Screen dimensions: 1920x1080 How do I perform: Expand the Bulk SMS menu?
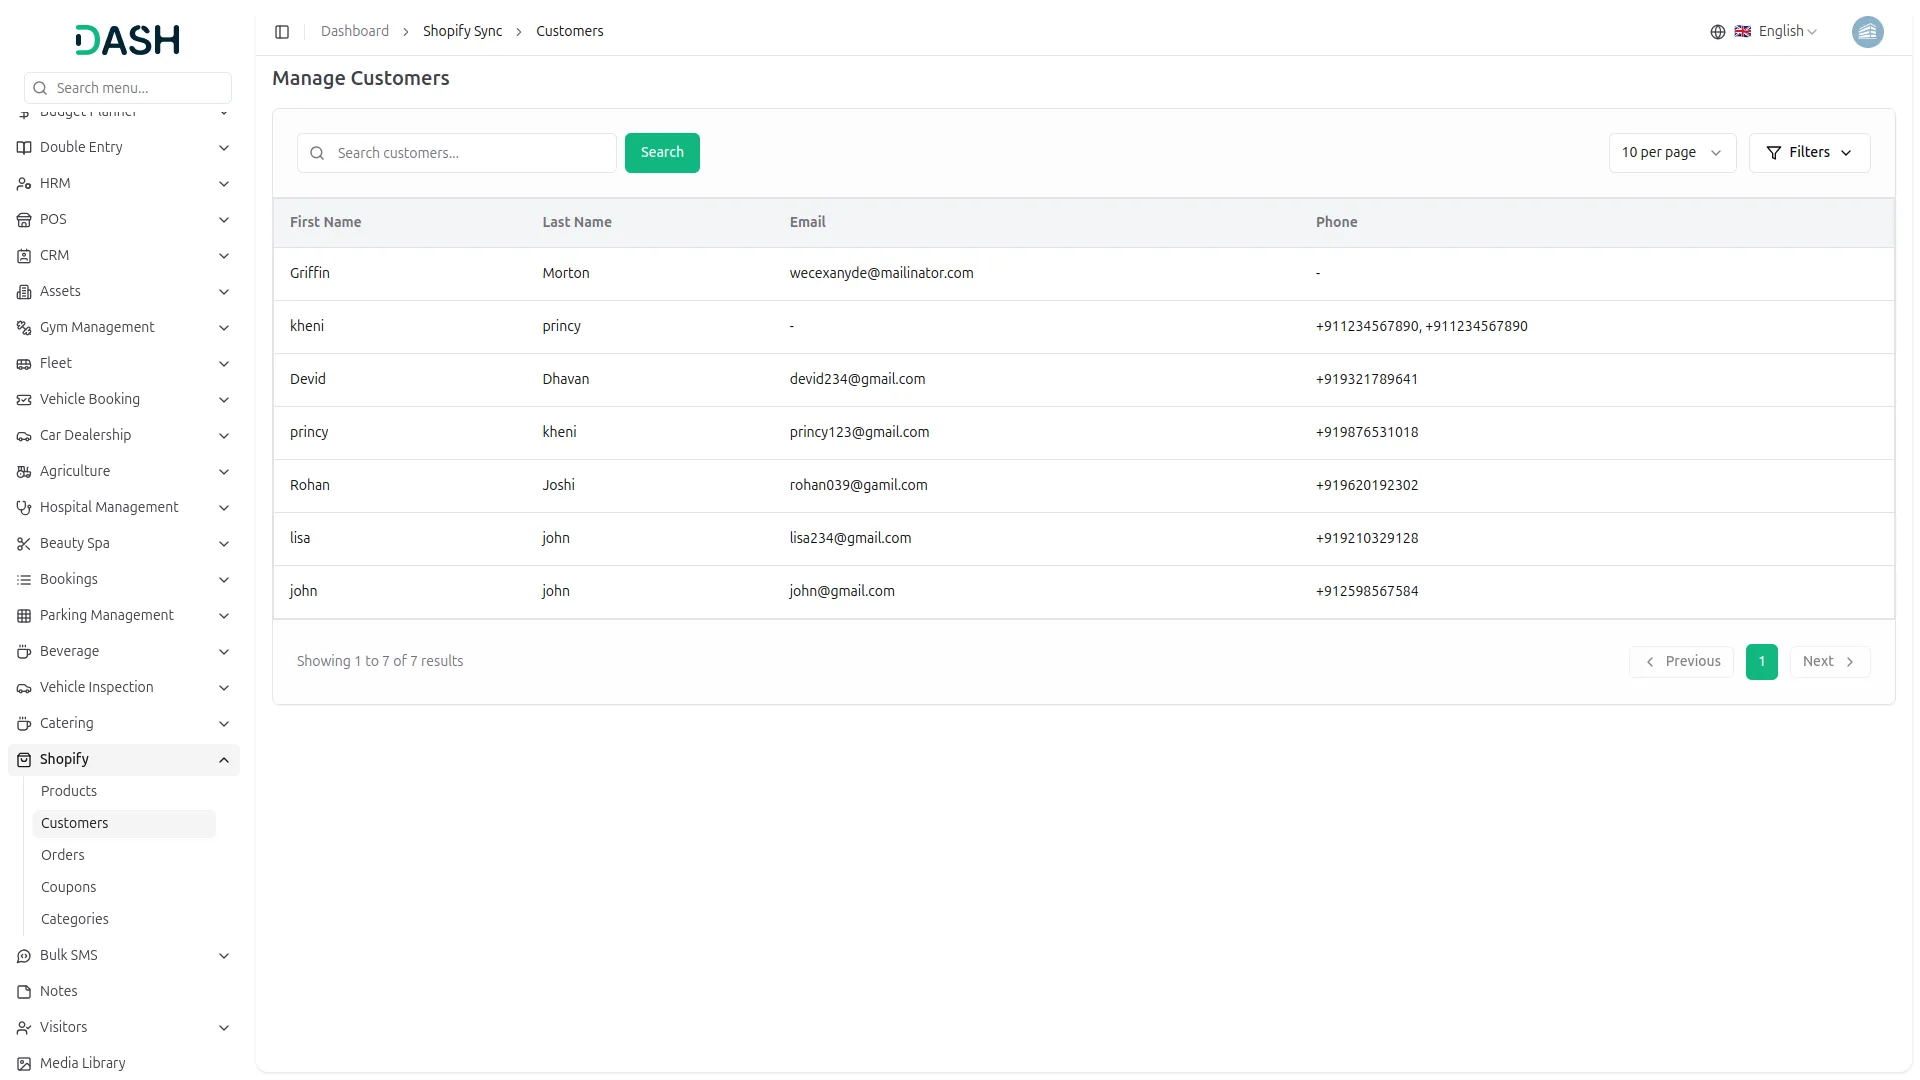224,956
